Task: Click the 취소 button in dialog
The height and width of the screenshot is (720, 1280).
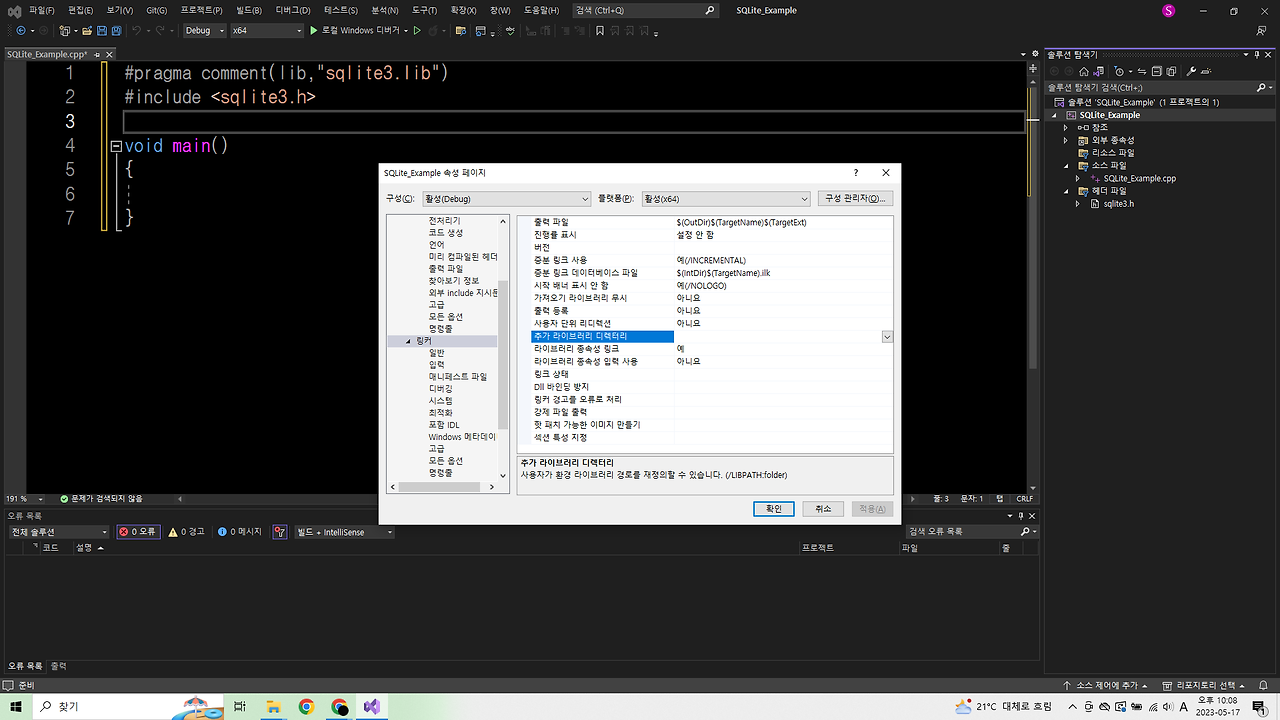Action: tap(823, 509)
